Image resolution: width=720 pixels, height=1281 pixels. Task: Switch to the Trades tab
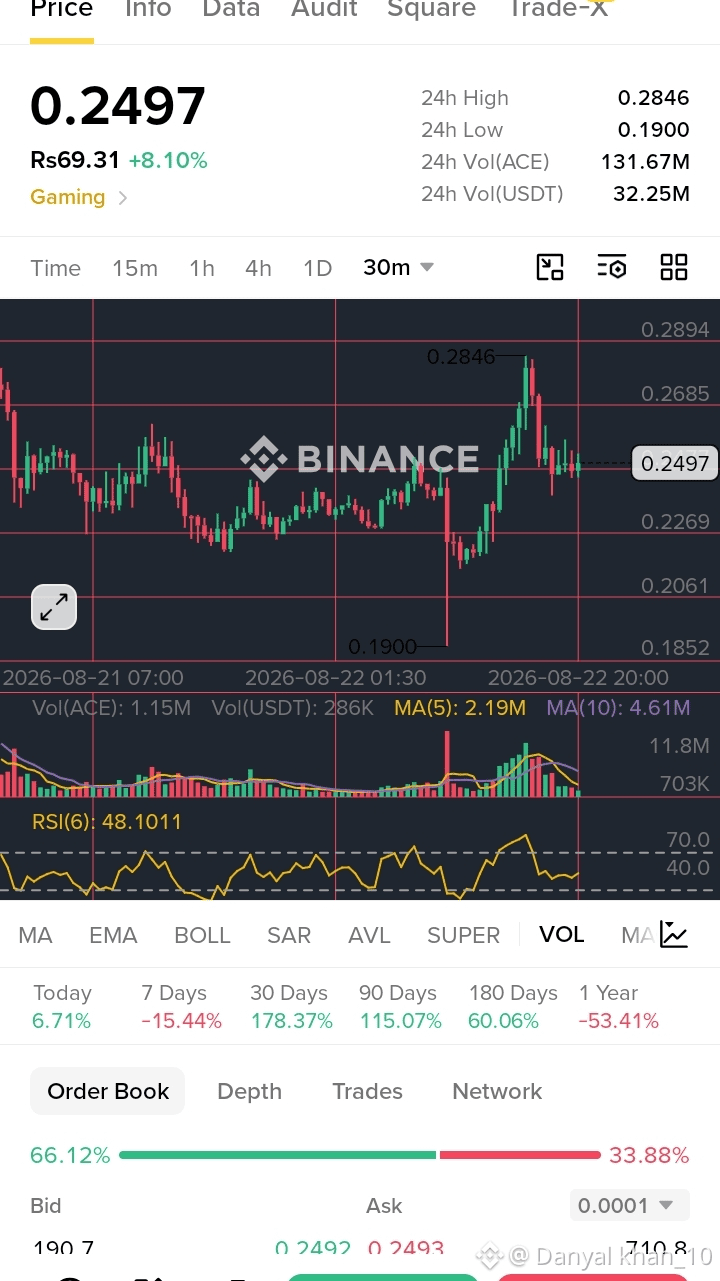367,1091
